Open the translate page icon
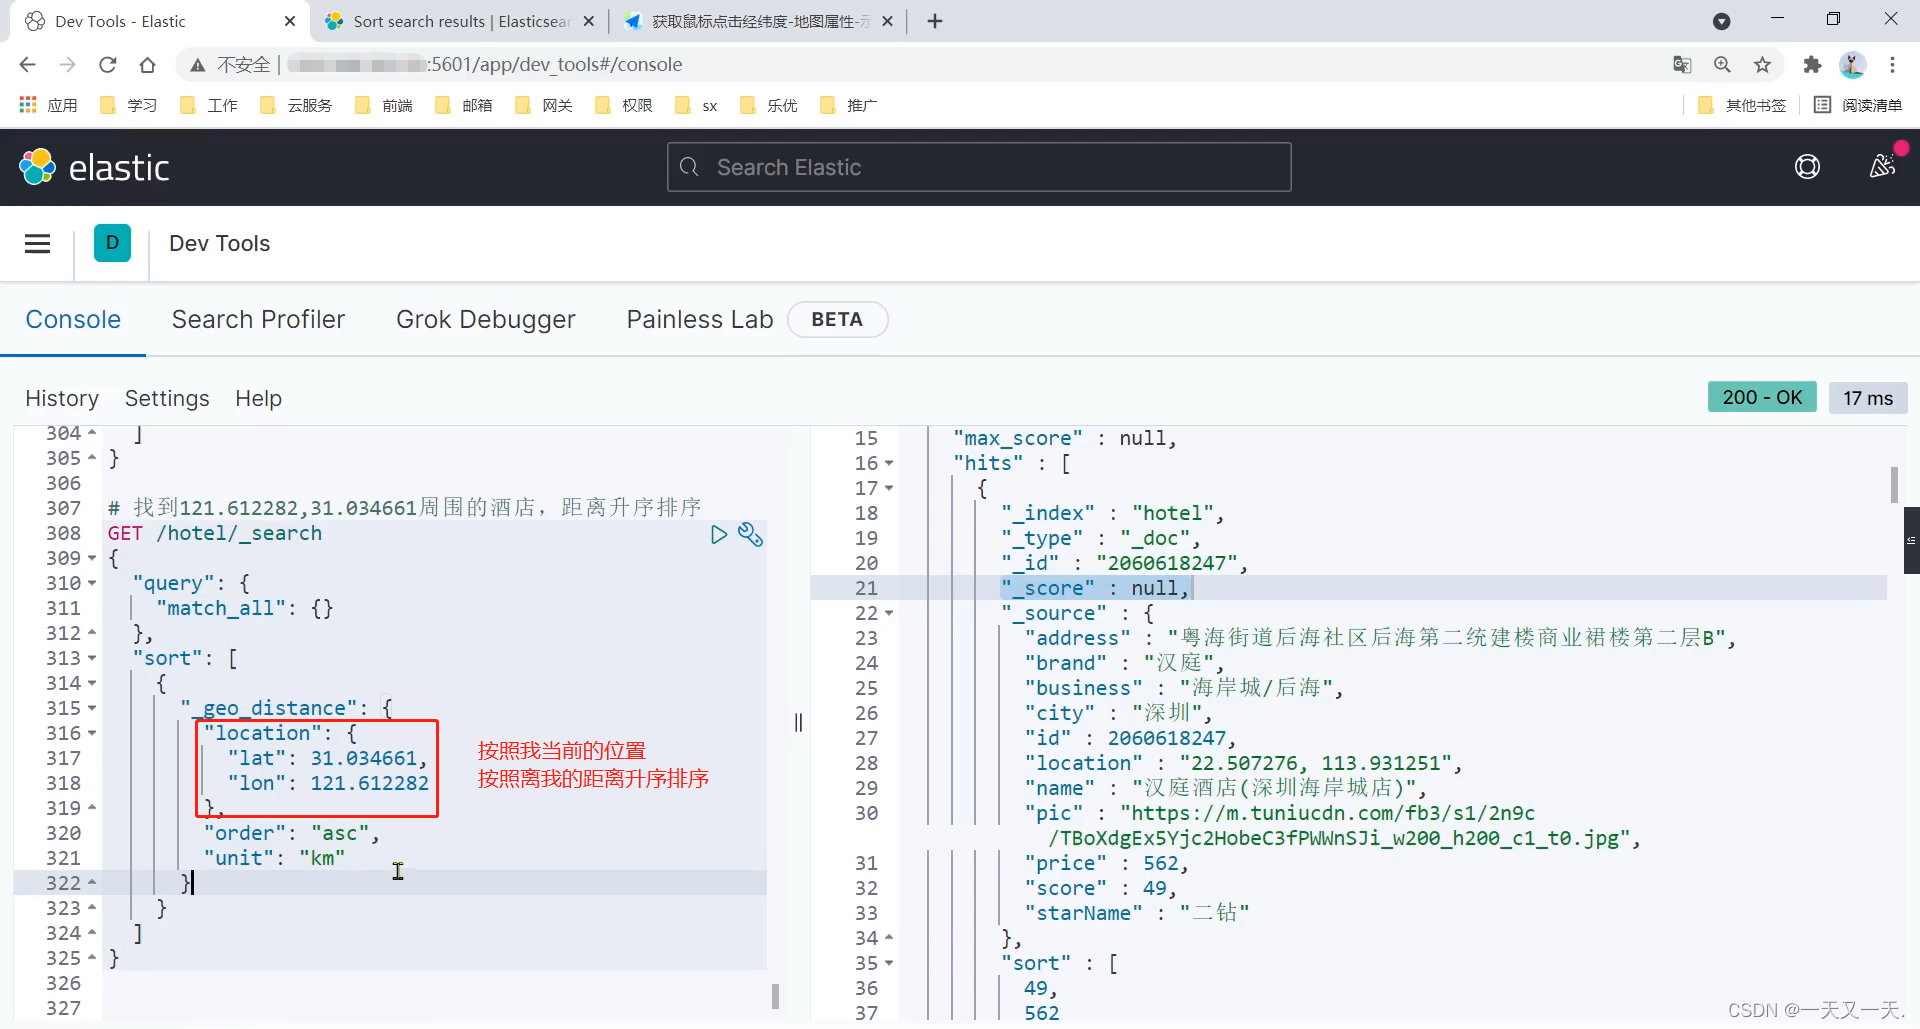The image size is (1920, 1029). pyautogui.click(x=1682, y=65)
